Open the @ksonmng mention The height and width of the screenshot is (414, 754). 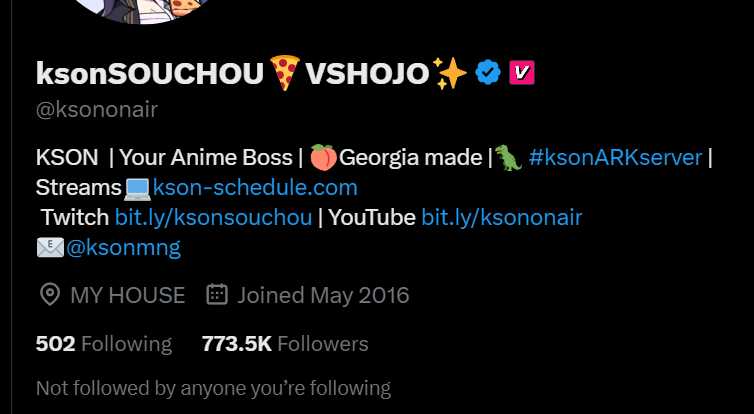(123, 248)
